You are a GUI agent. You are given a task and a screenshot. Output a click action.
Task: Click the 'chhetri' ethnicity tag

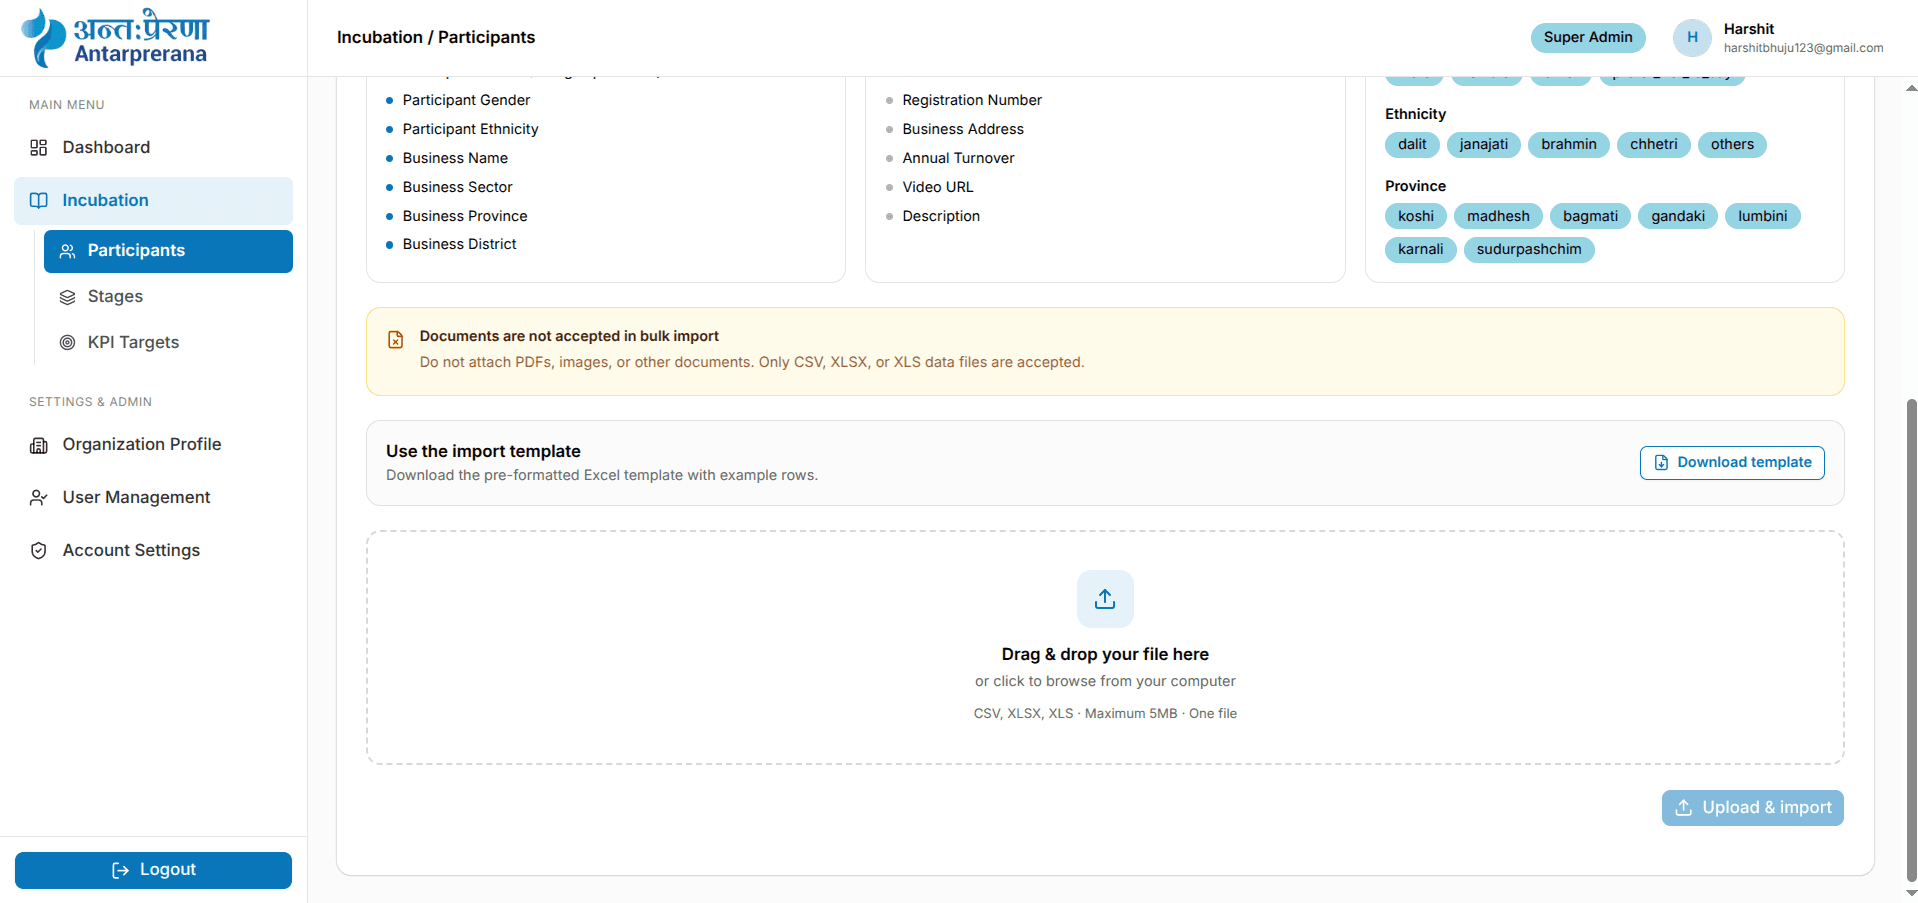1654,145
